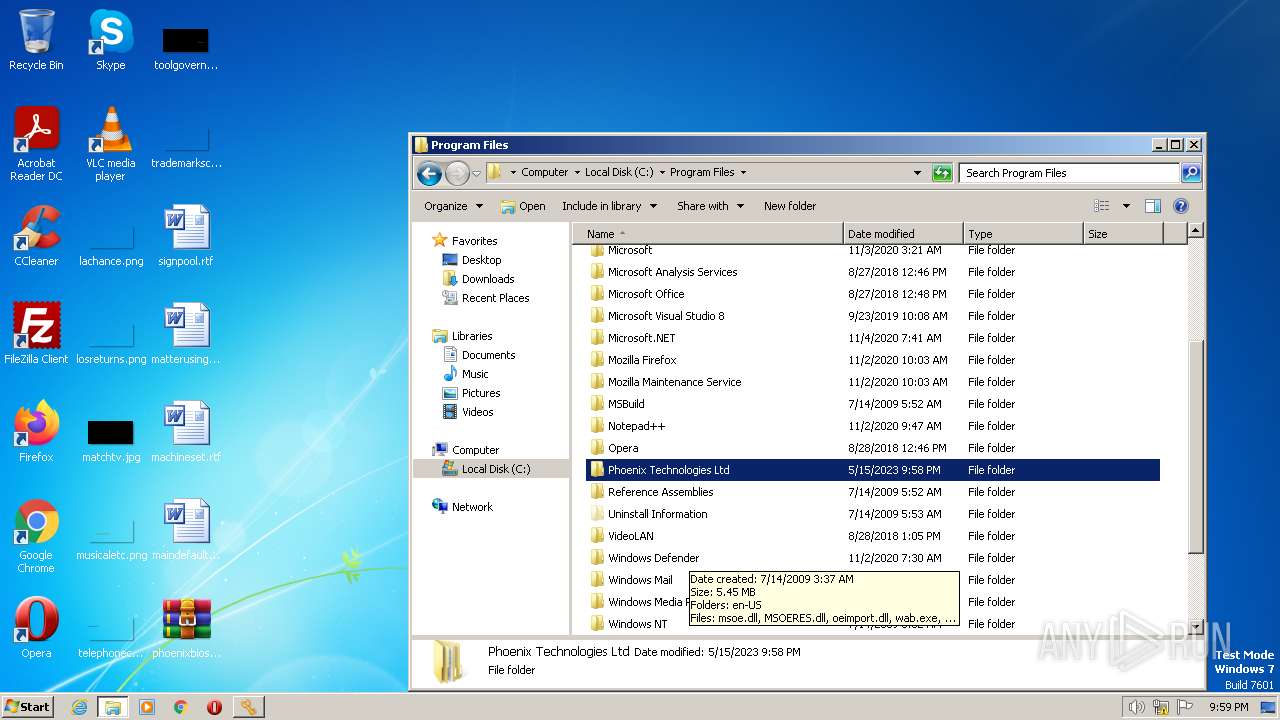Select the VideoLAN folder
Image resolution: width=1280 pixels, height=720 pixels.
pos(630,536)
